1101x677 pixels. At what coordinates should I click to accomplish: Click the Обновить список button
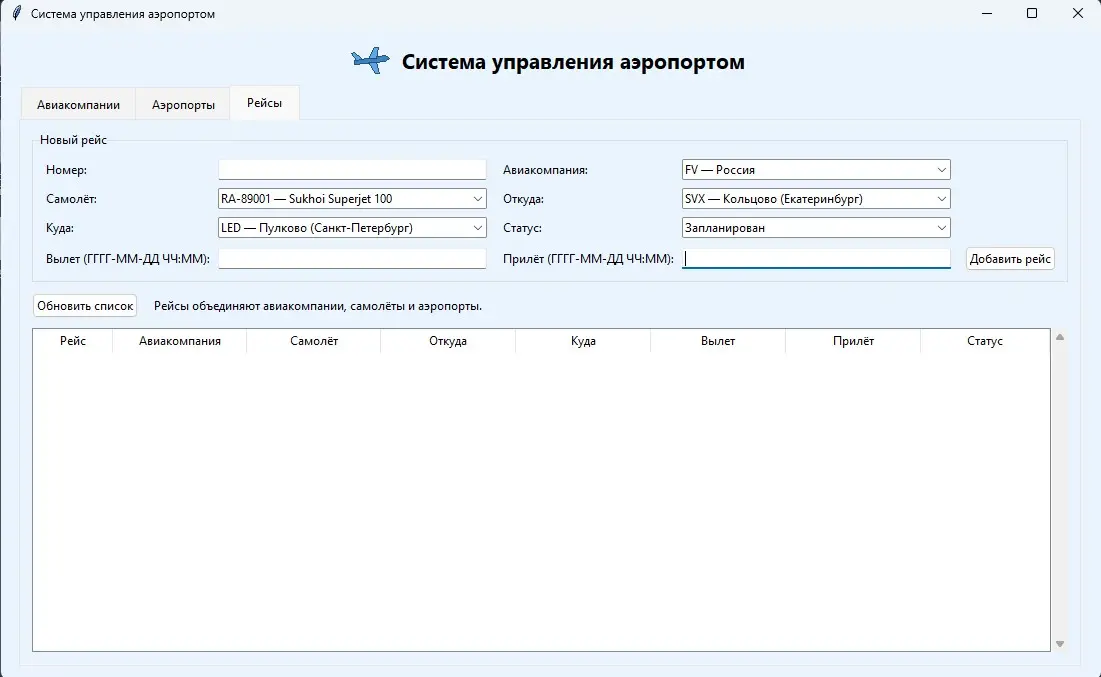point(85,306)
